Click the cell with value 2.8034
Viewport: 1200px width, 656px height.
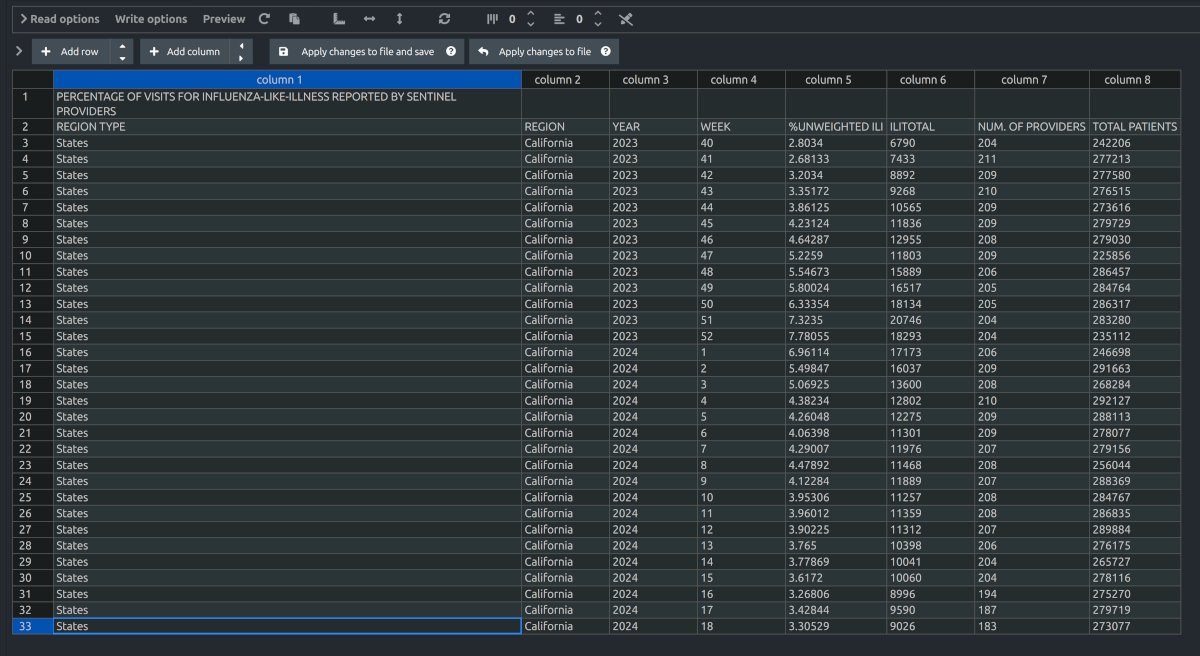(x=836, y=143)
